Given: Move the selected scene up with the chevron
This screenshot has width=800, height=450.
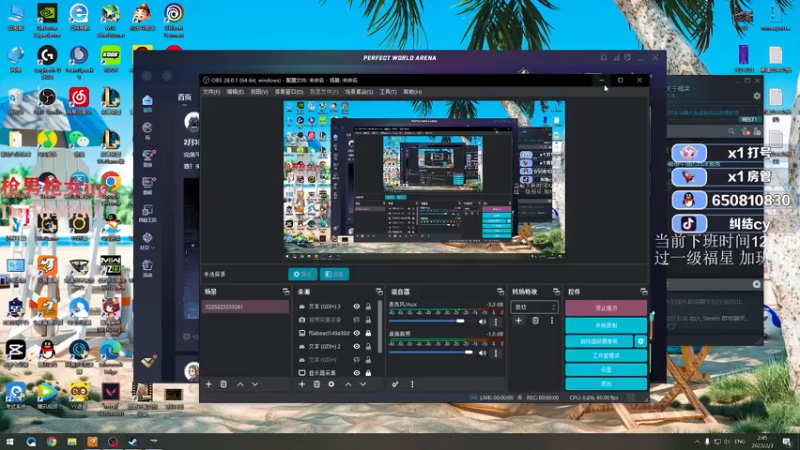Looking at the screenshot, I should pos(240,384).
